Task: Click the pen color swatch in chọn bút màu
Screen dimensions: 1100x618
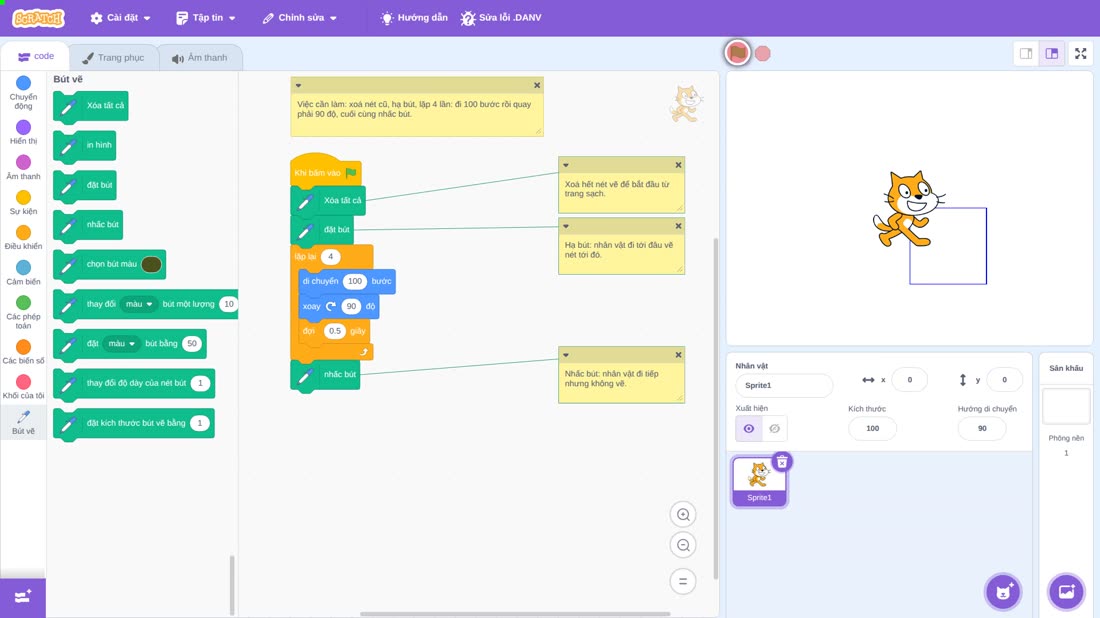Action: [151, 264]
